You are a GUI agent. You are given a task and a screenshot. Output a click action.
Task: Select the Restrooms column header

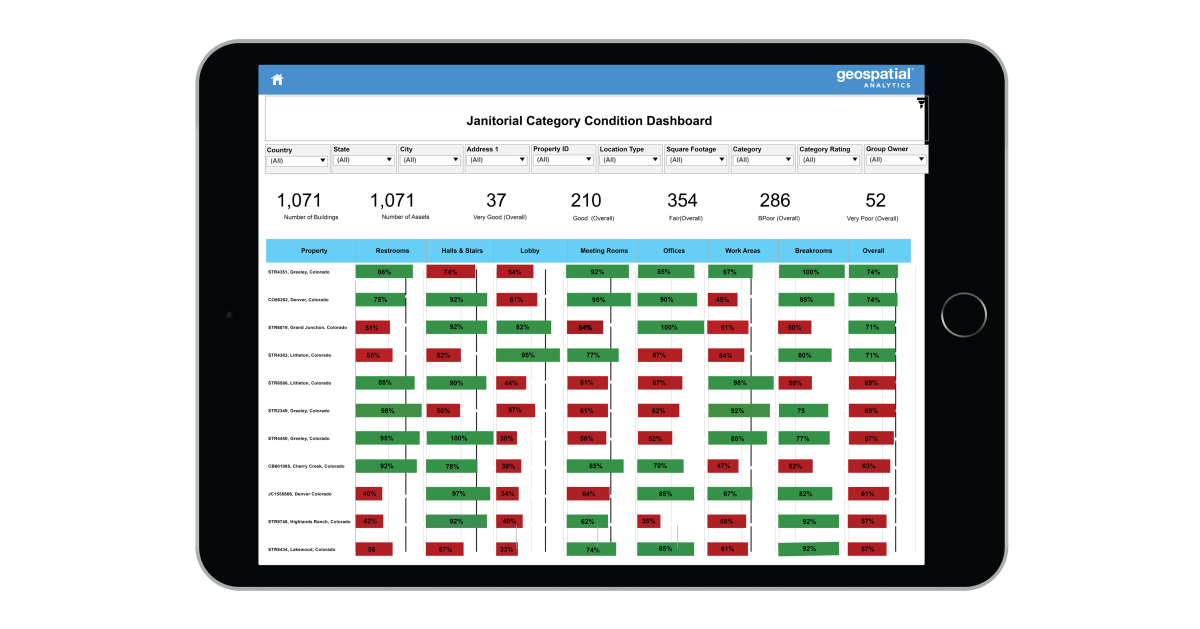[391, 251]
